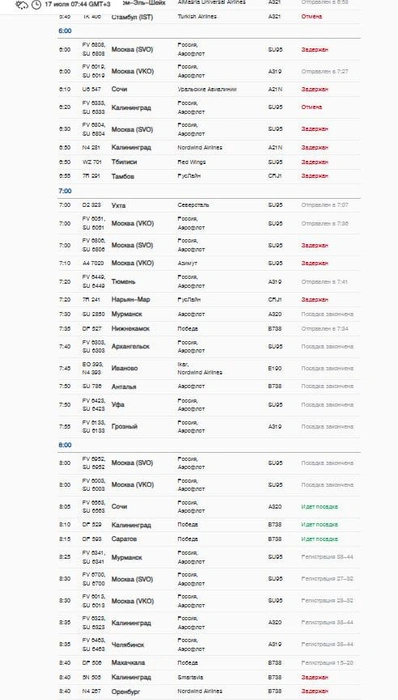Select the SU 786 Анталья flight

point(209,387)
